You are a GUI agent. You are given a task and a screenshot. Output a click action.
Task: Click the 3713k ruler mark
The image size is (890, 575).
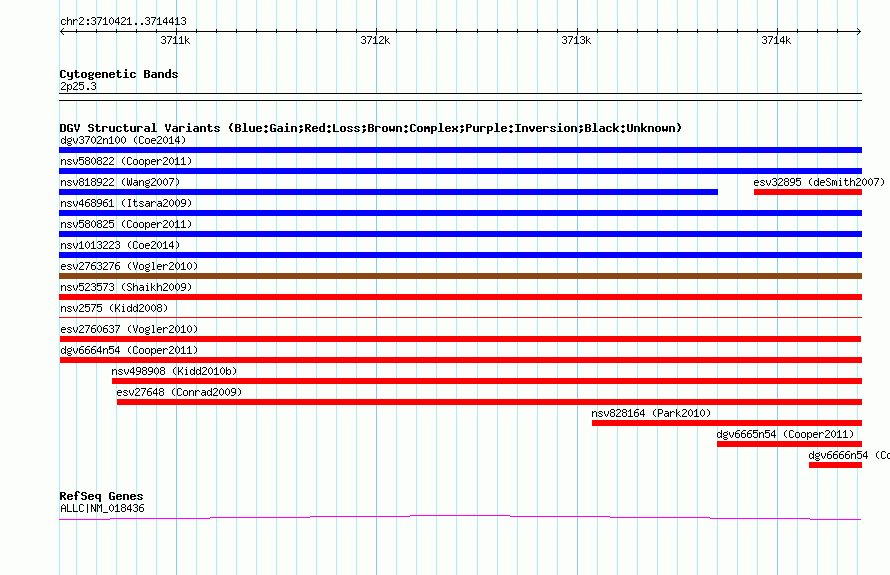point(576,40)
